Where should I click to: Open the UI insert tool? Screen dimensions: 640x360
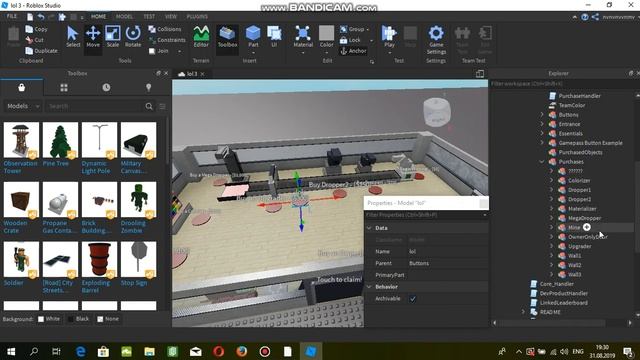tap(274, 37)
